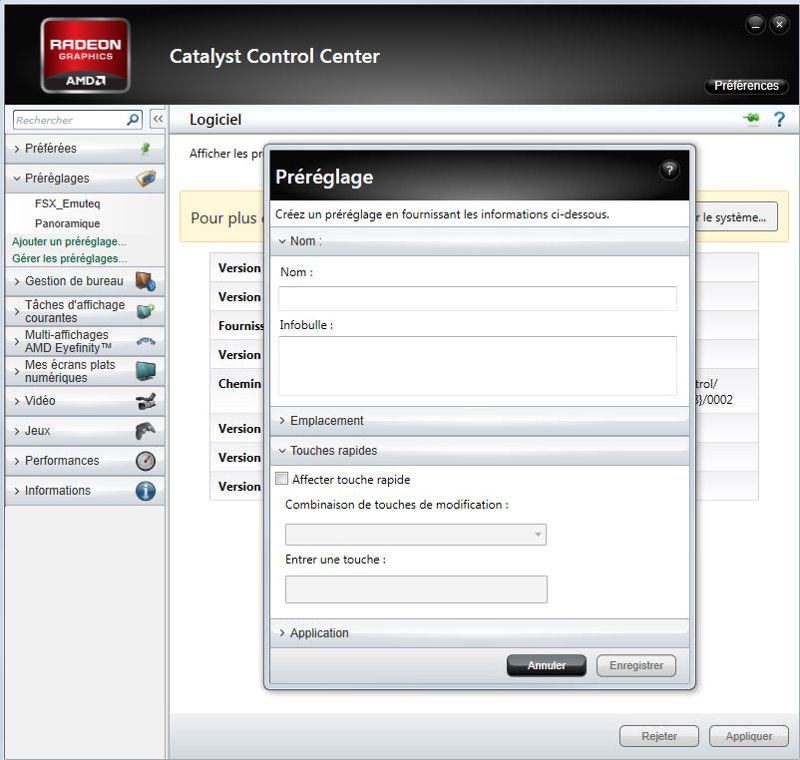Expand the Tâches d'affichage courantes category

(x=85, y=311)
